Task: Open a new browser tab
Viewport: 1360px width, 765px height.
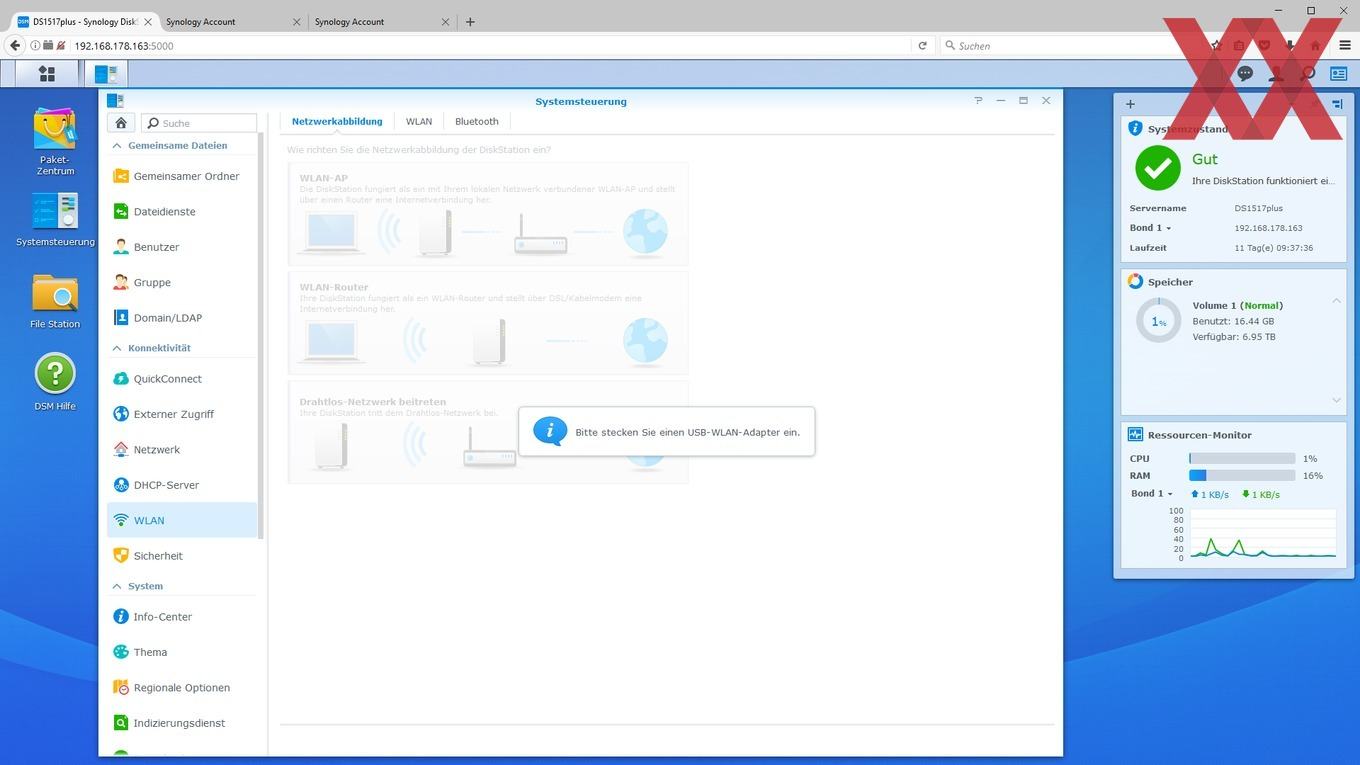Action: pos(470,21)
